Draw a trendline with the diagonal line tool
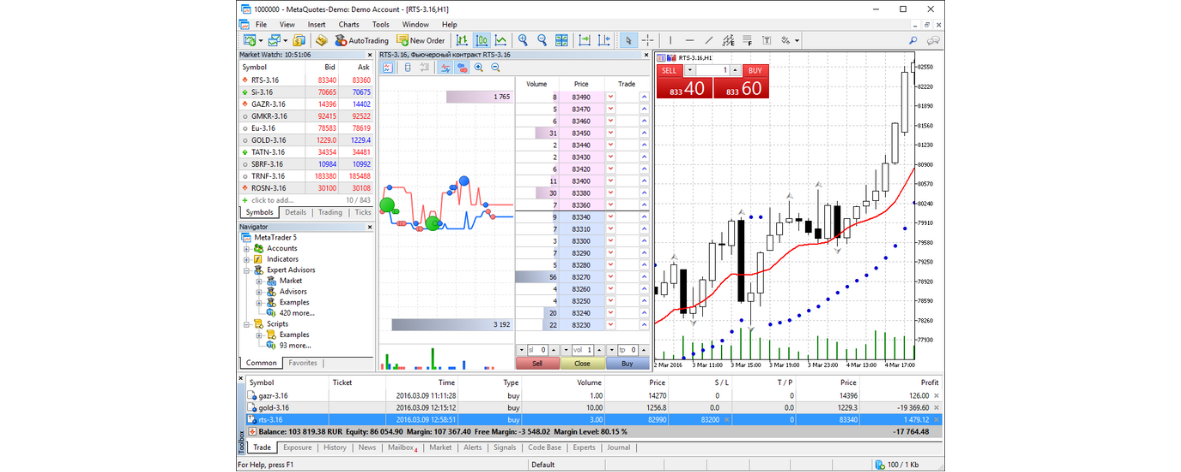1181x472 pixels. pos(708,40)
